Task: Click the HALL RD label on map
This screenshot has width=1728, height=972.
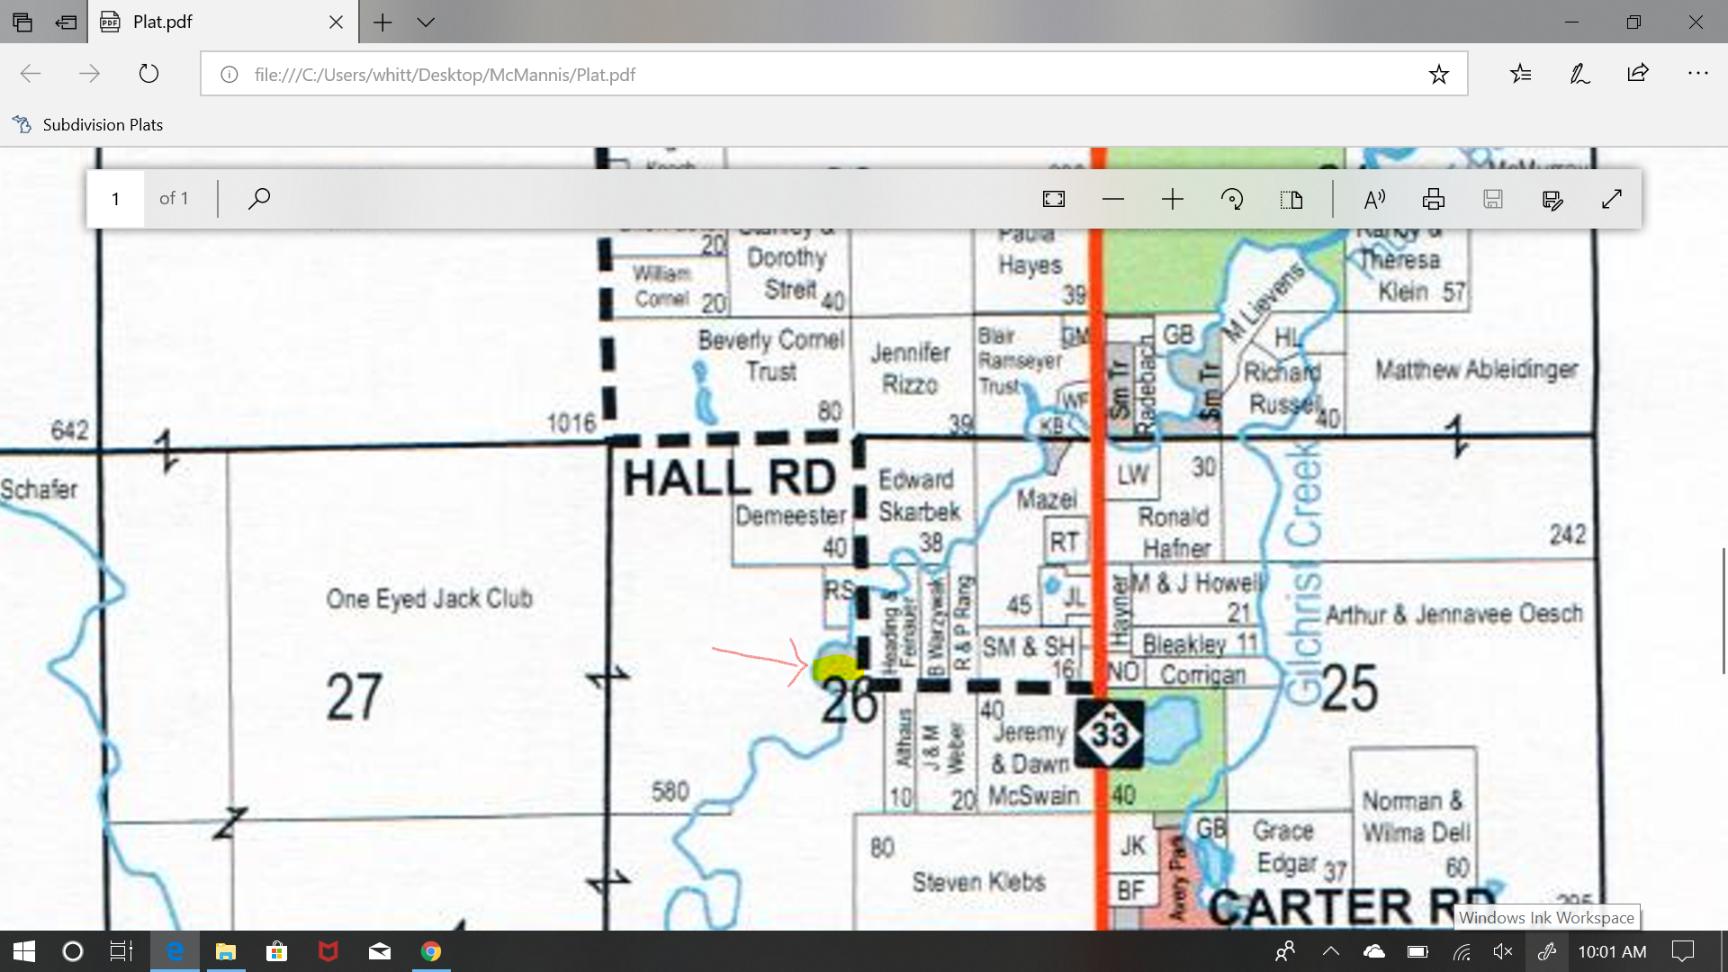Action: tap(730, 478)
